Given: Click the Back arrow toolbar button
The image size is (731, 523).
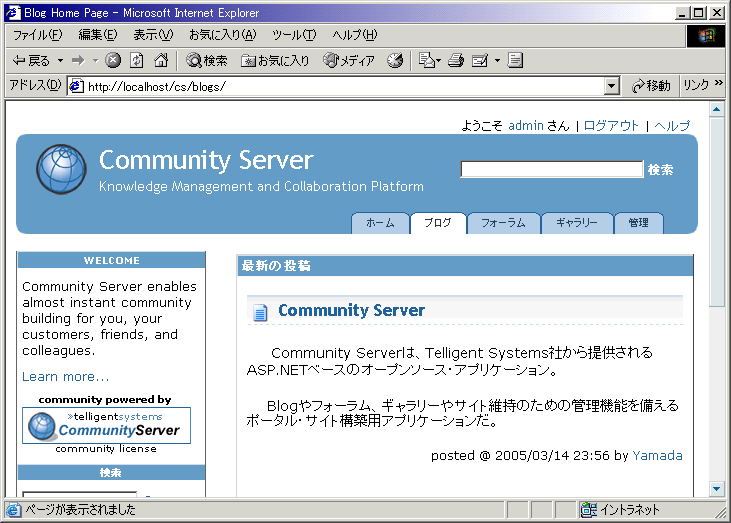Looking at the screenshot, I should [31, 61].
